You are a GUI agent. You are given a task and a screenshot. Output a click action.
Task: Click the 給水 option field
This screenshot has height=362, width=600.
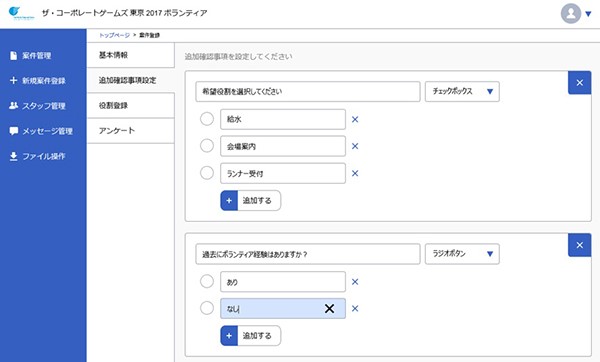coord(283,119)
